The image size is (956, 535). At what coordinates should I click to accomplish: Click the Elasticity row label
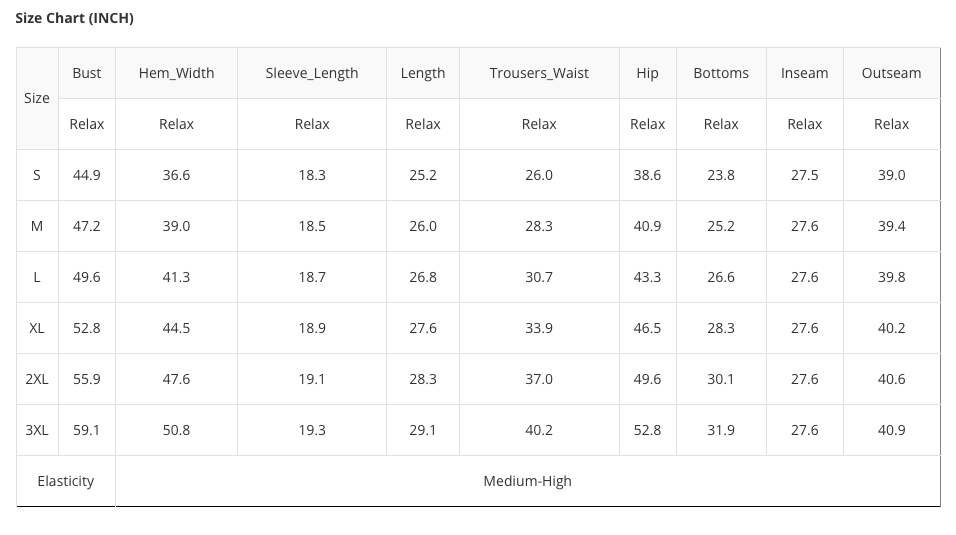(x=66, y=481)
